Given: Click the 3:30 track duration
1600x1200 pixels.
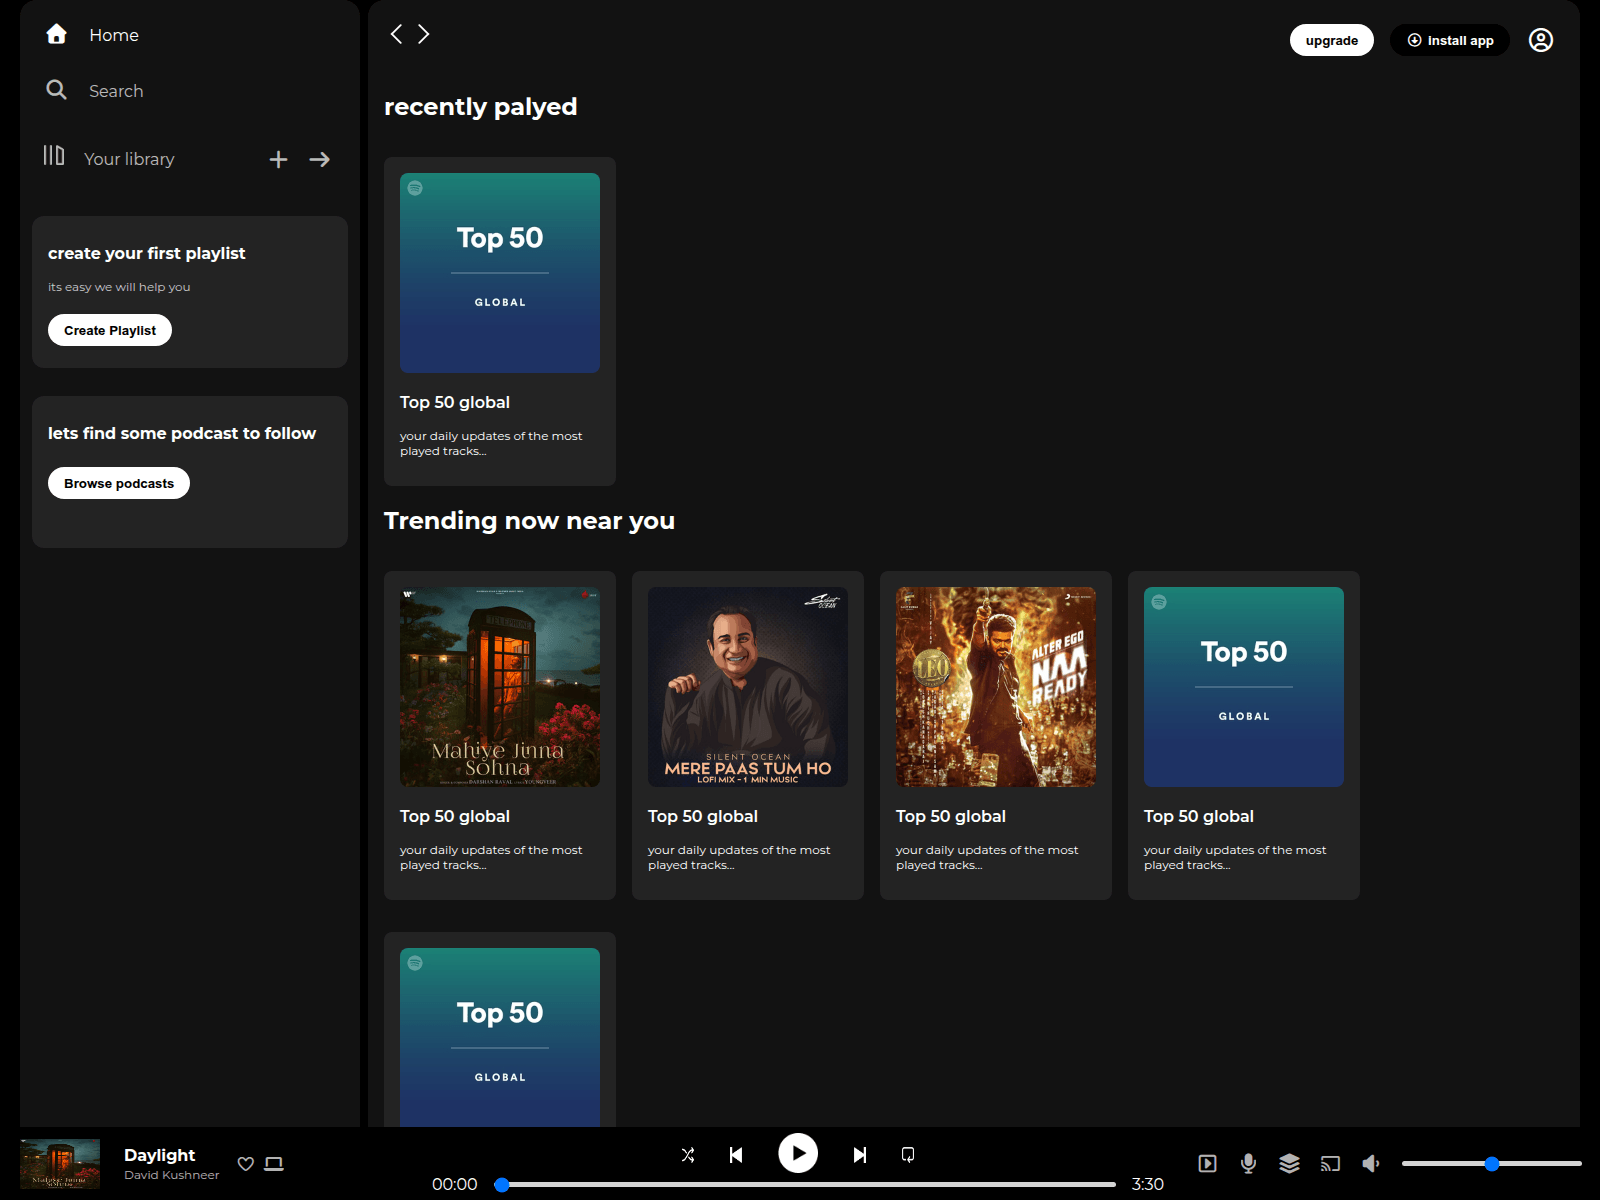Looking at the screenshot, I should point(1147,1184).
